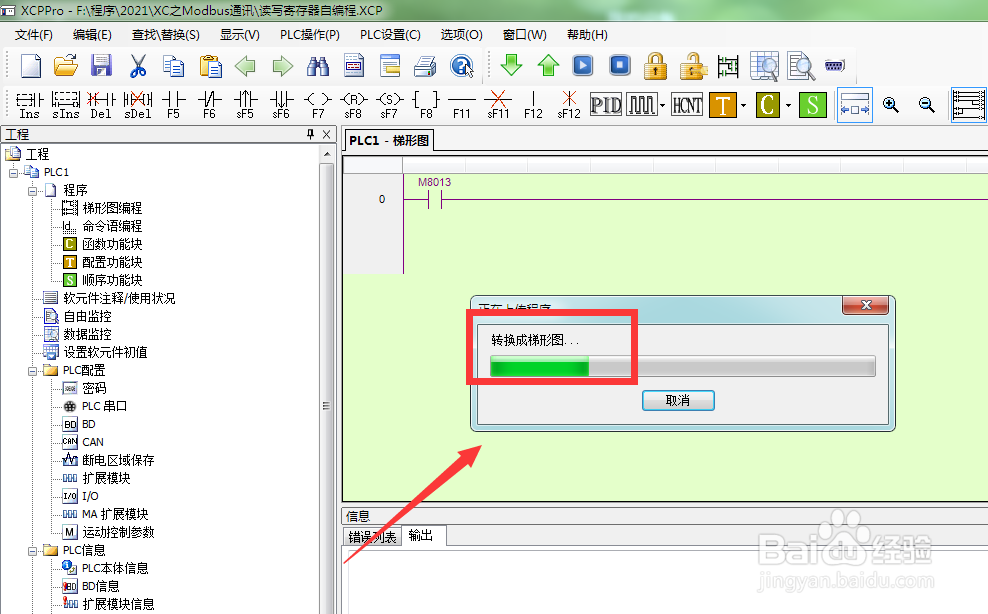This screenshot has height=614, width=988.
Task: Save the project with floppy icon
Action: click(x=101, y=66)
